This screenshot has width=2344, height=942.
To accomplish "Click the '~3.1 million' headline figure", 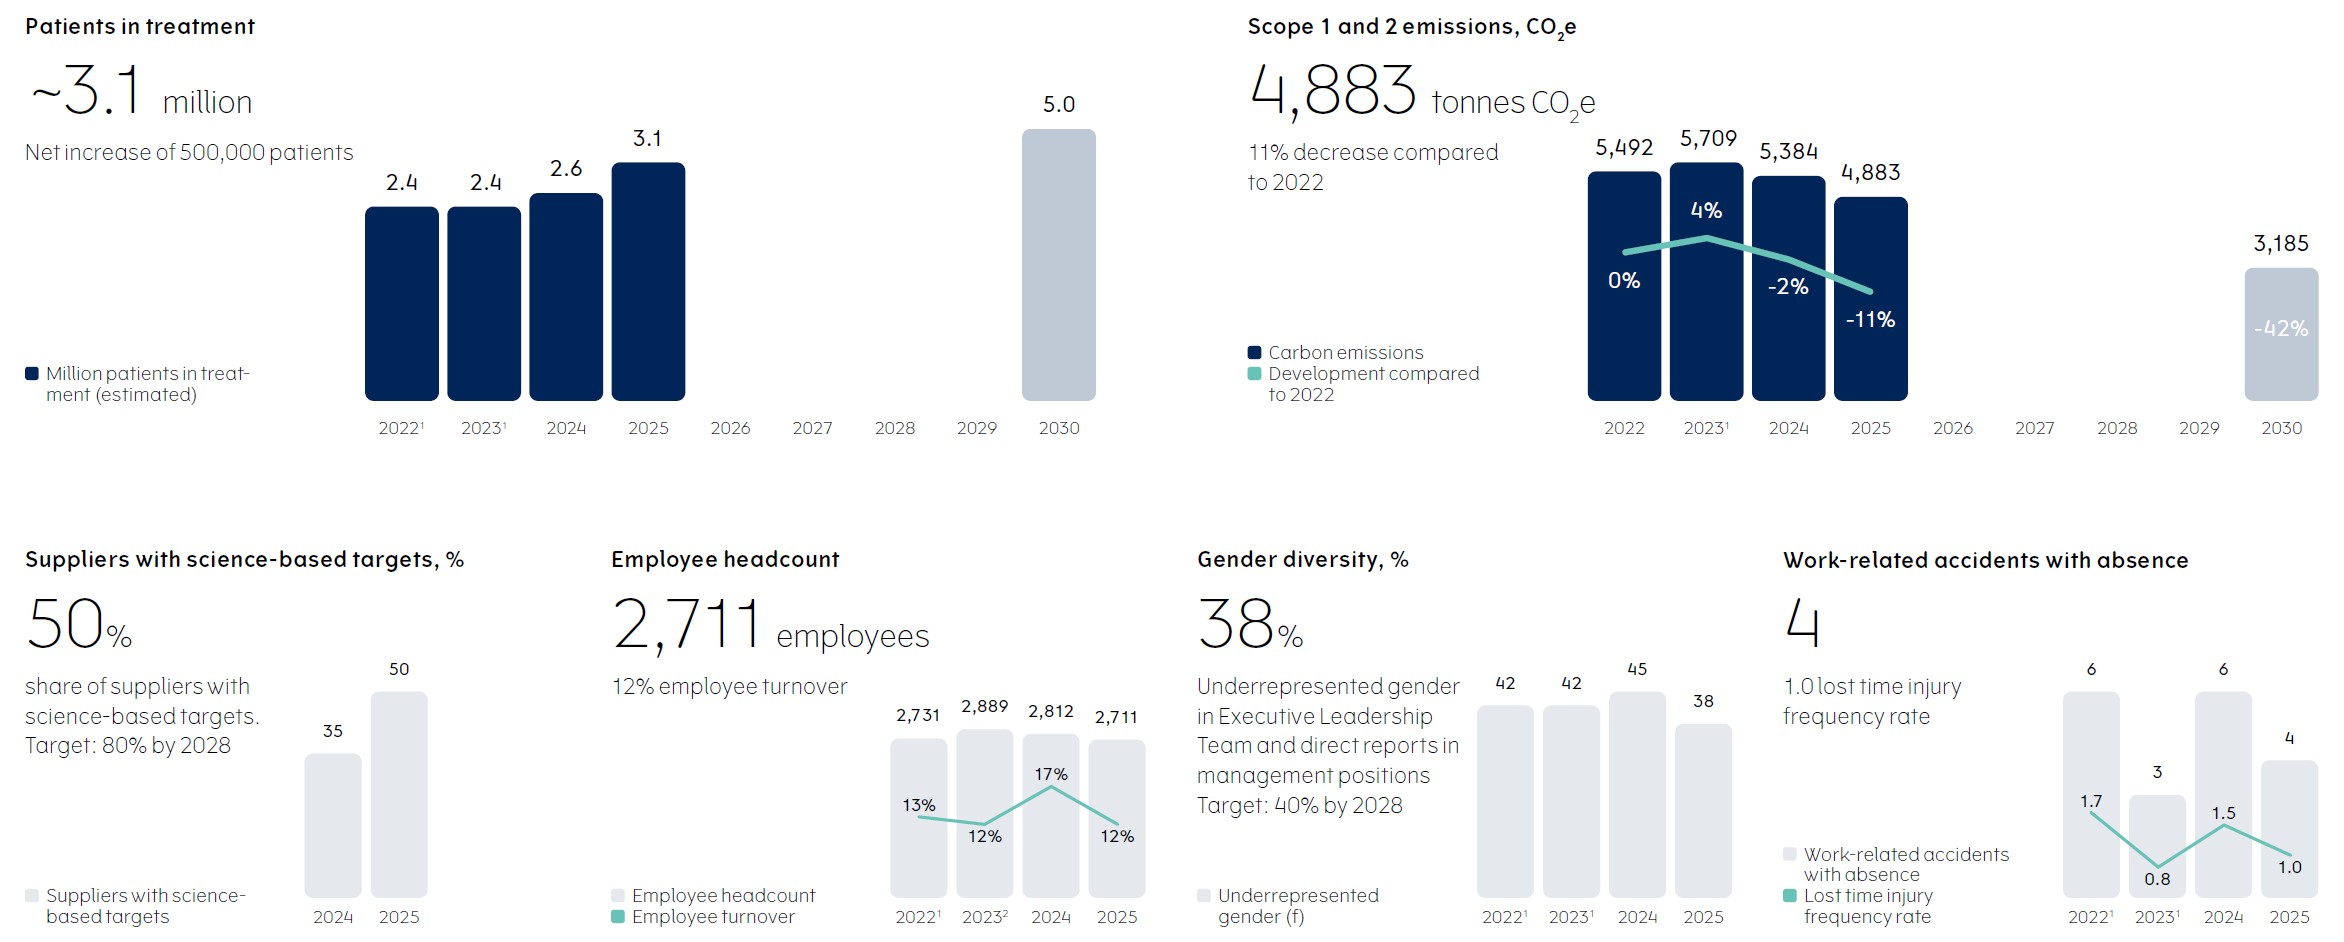I will [x=141, y=92].
